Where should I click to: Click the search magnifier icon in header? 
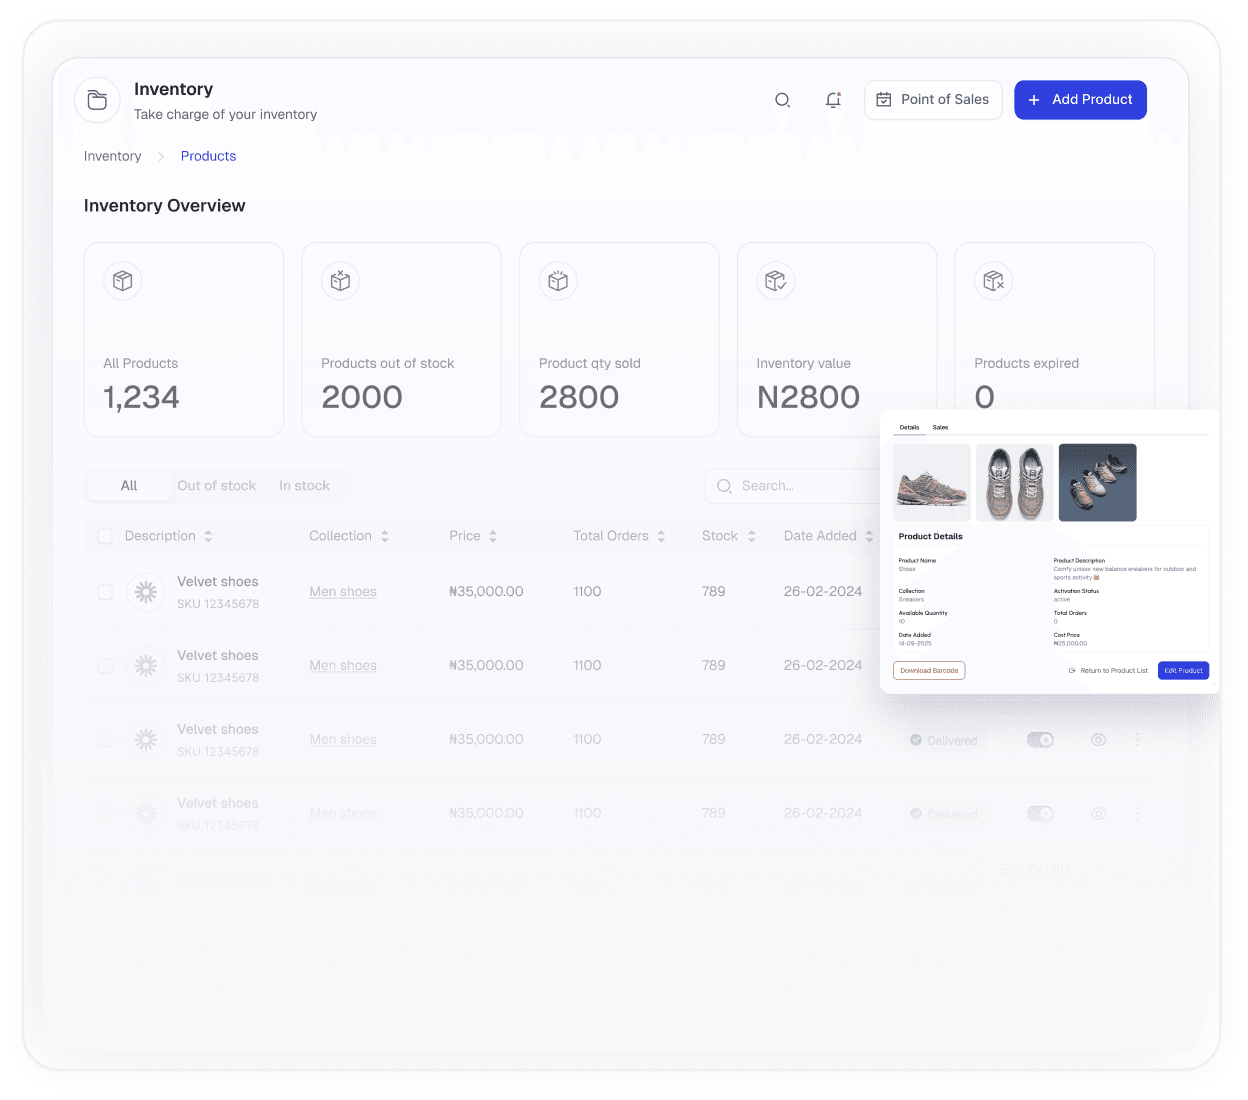coord(782,100)
